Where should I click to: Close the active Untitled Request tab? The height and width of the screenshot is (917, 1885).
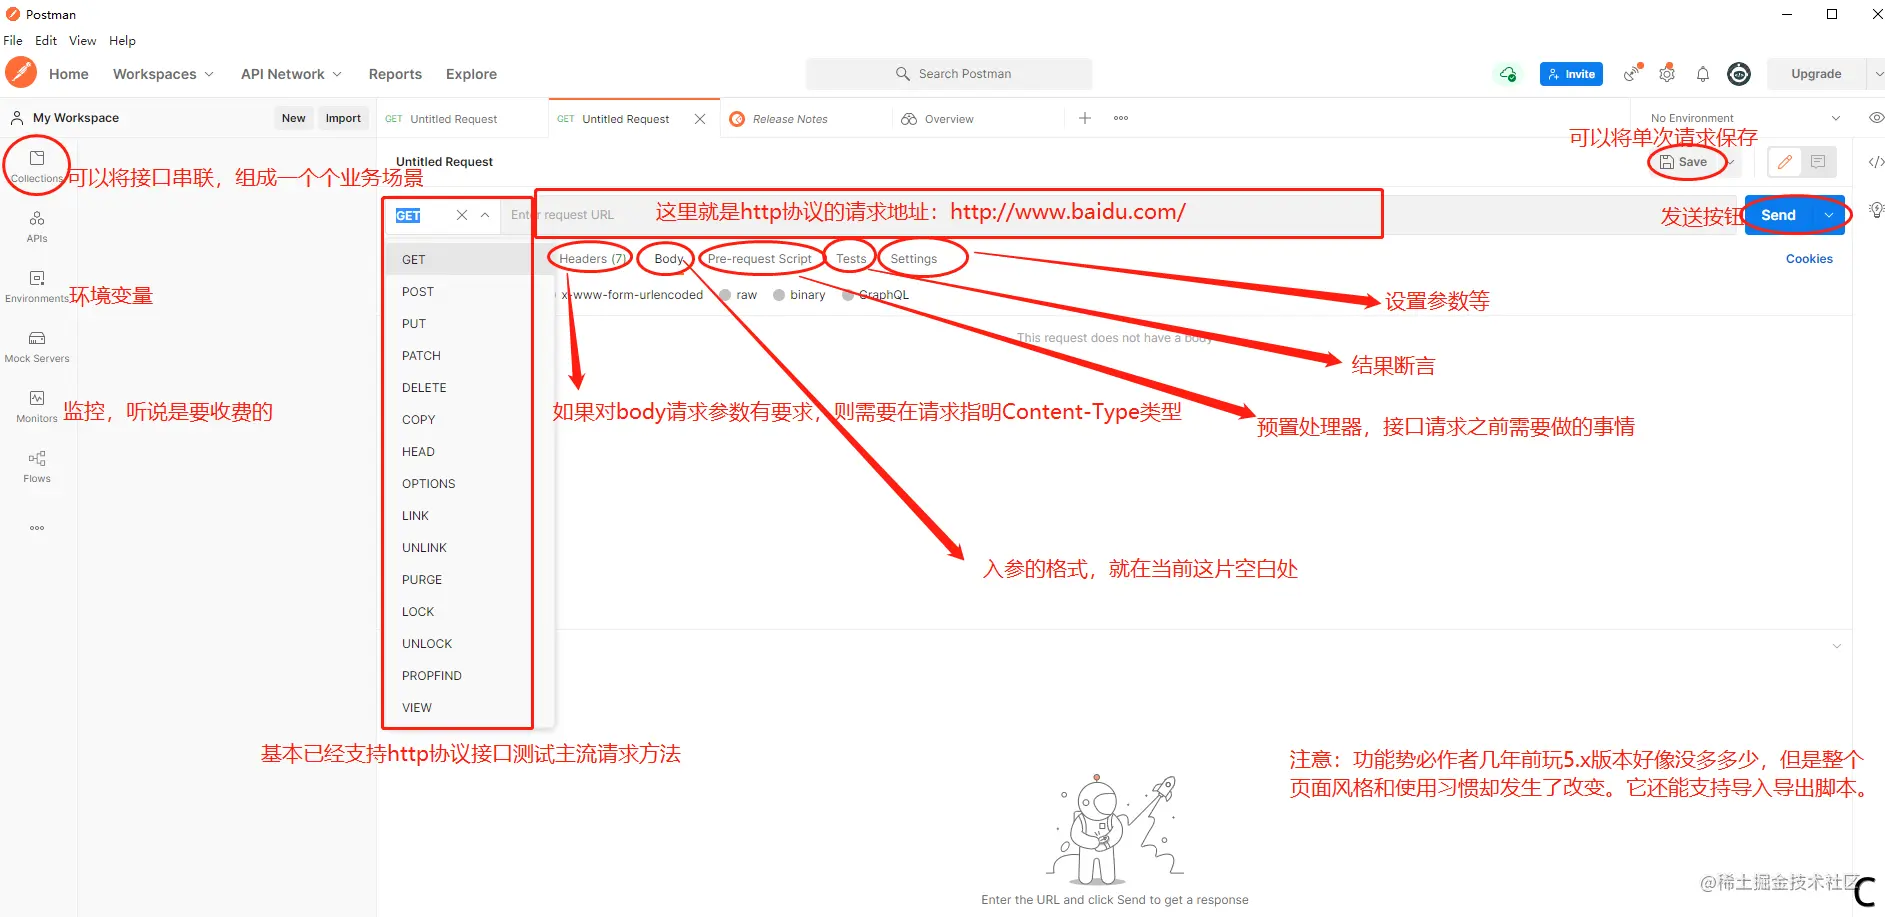[x=700, y=119]
